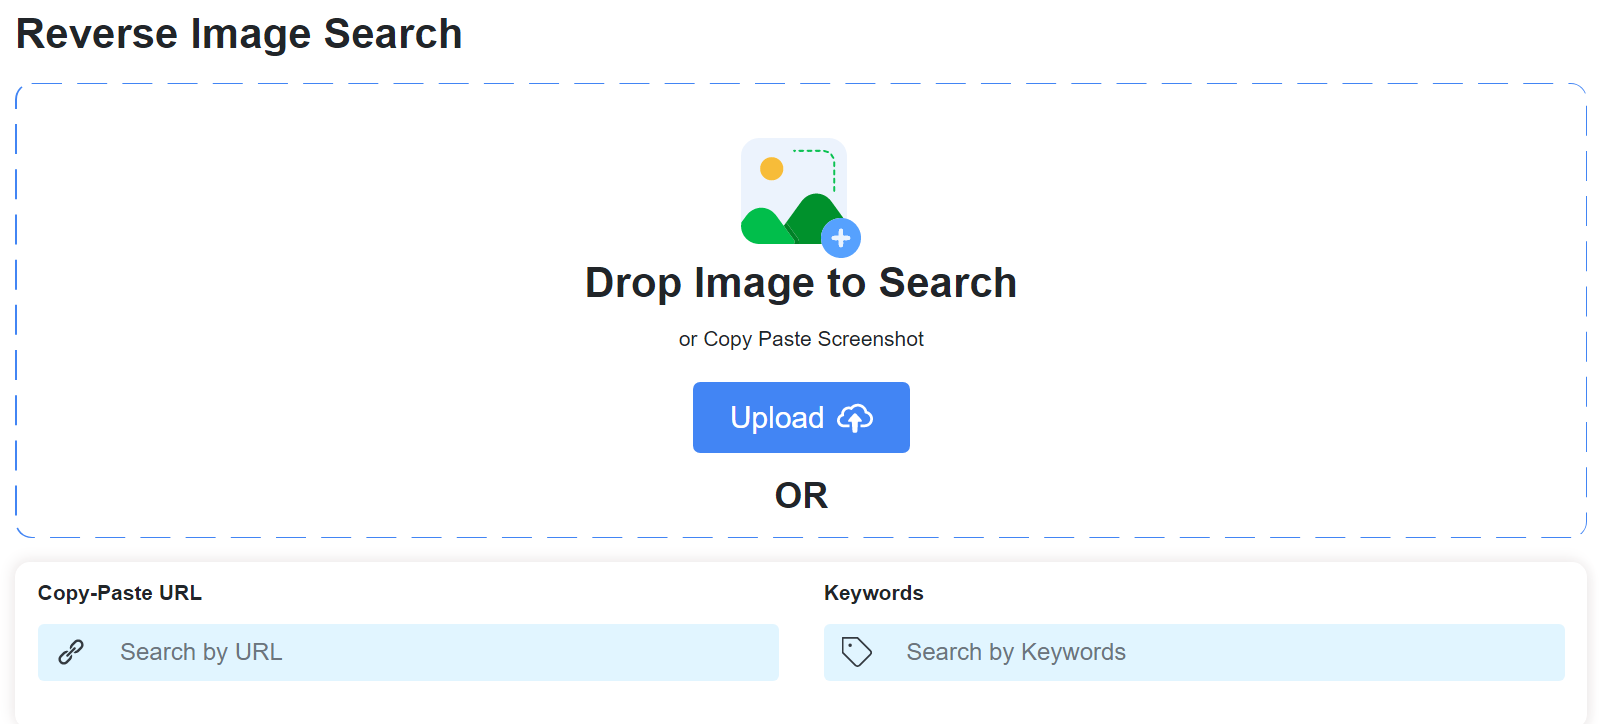The width and height of the screenshot is (1602, 724).
Task: Click the bold OR separator text
Action: pyautogui.click(x=801, y=496)
